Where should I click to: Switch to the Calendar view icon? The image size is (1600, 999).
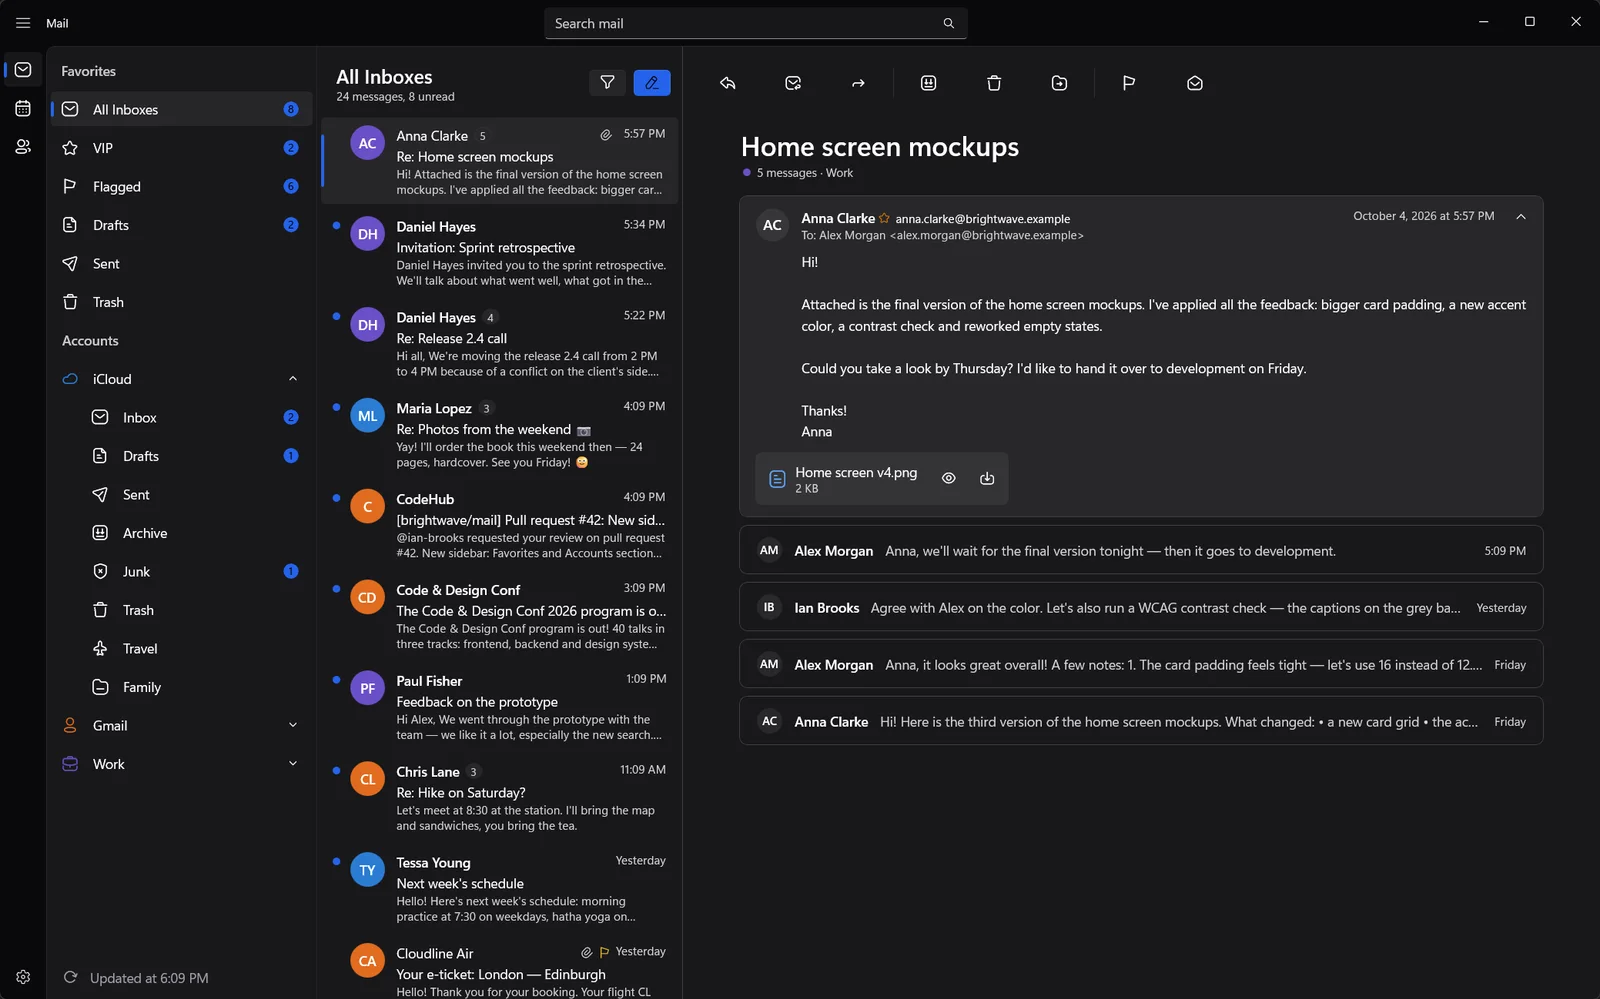23,108
